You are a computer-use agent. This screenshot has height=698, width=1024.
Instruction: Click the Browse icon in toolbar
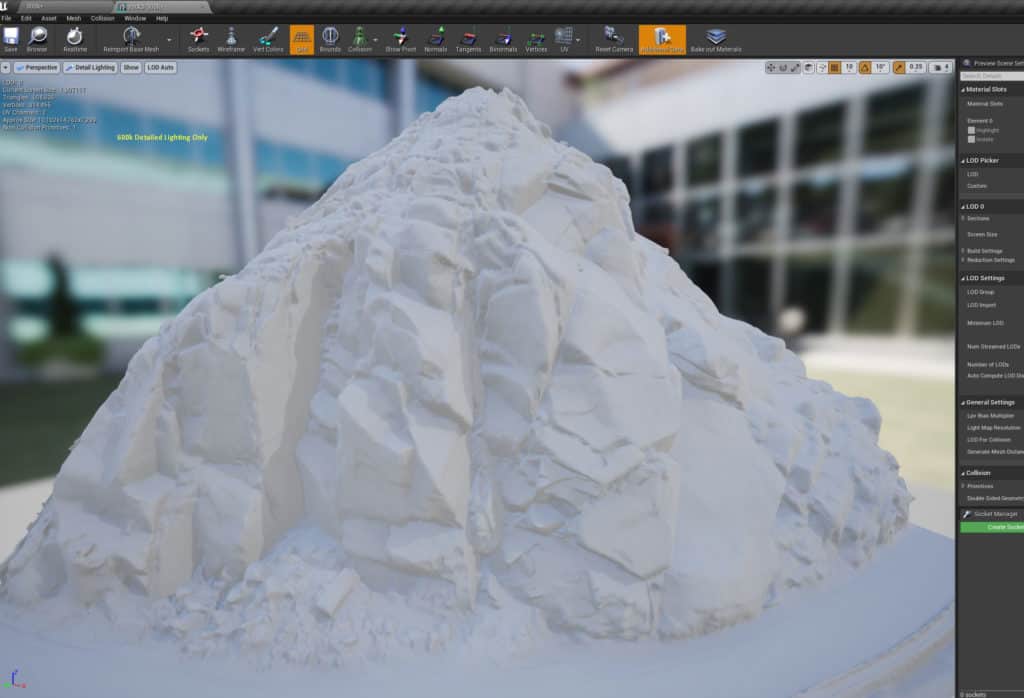37,39
